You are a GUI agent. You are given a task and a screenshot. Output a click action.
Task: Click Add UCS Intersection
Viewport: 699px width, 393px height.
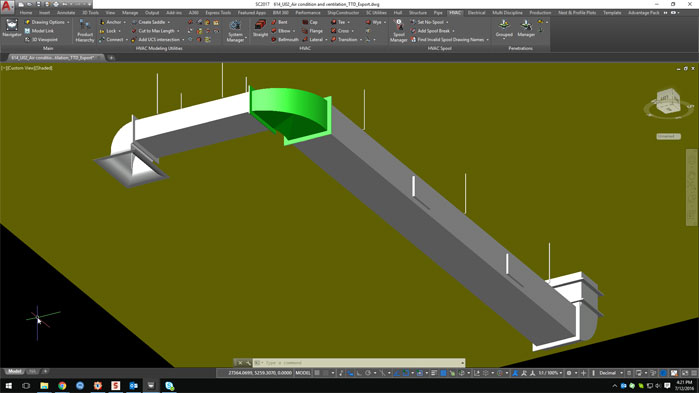pyautogui.click(x=158, y=40)
